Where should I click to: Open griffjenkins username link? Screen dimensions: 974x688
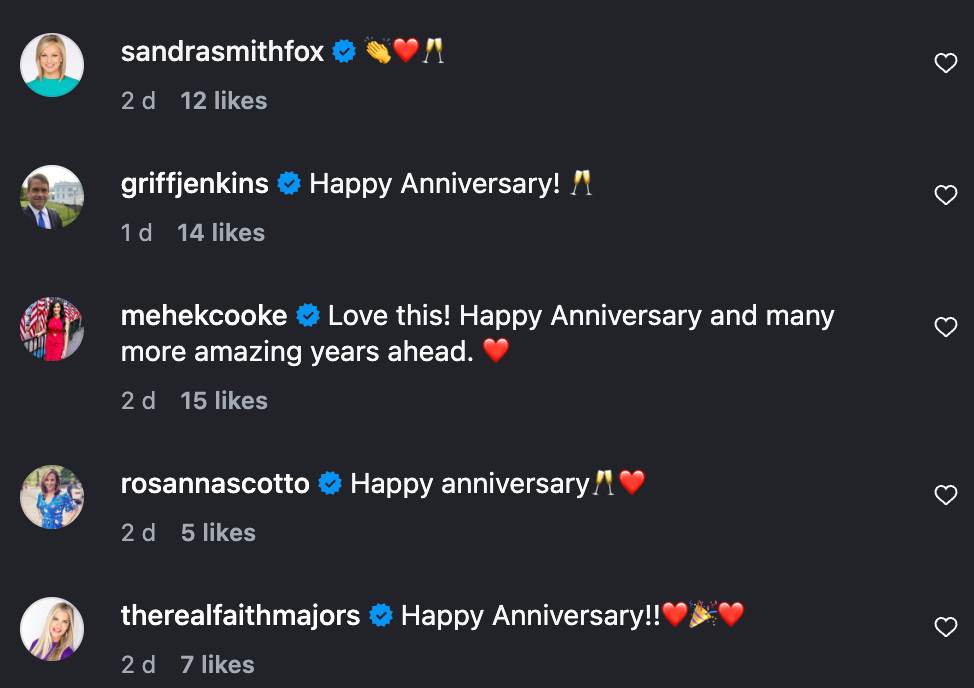[194, 184]
